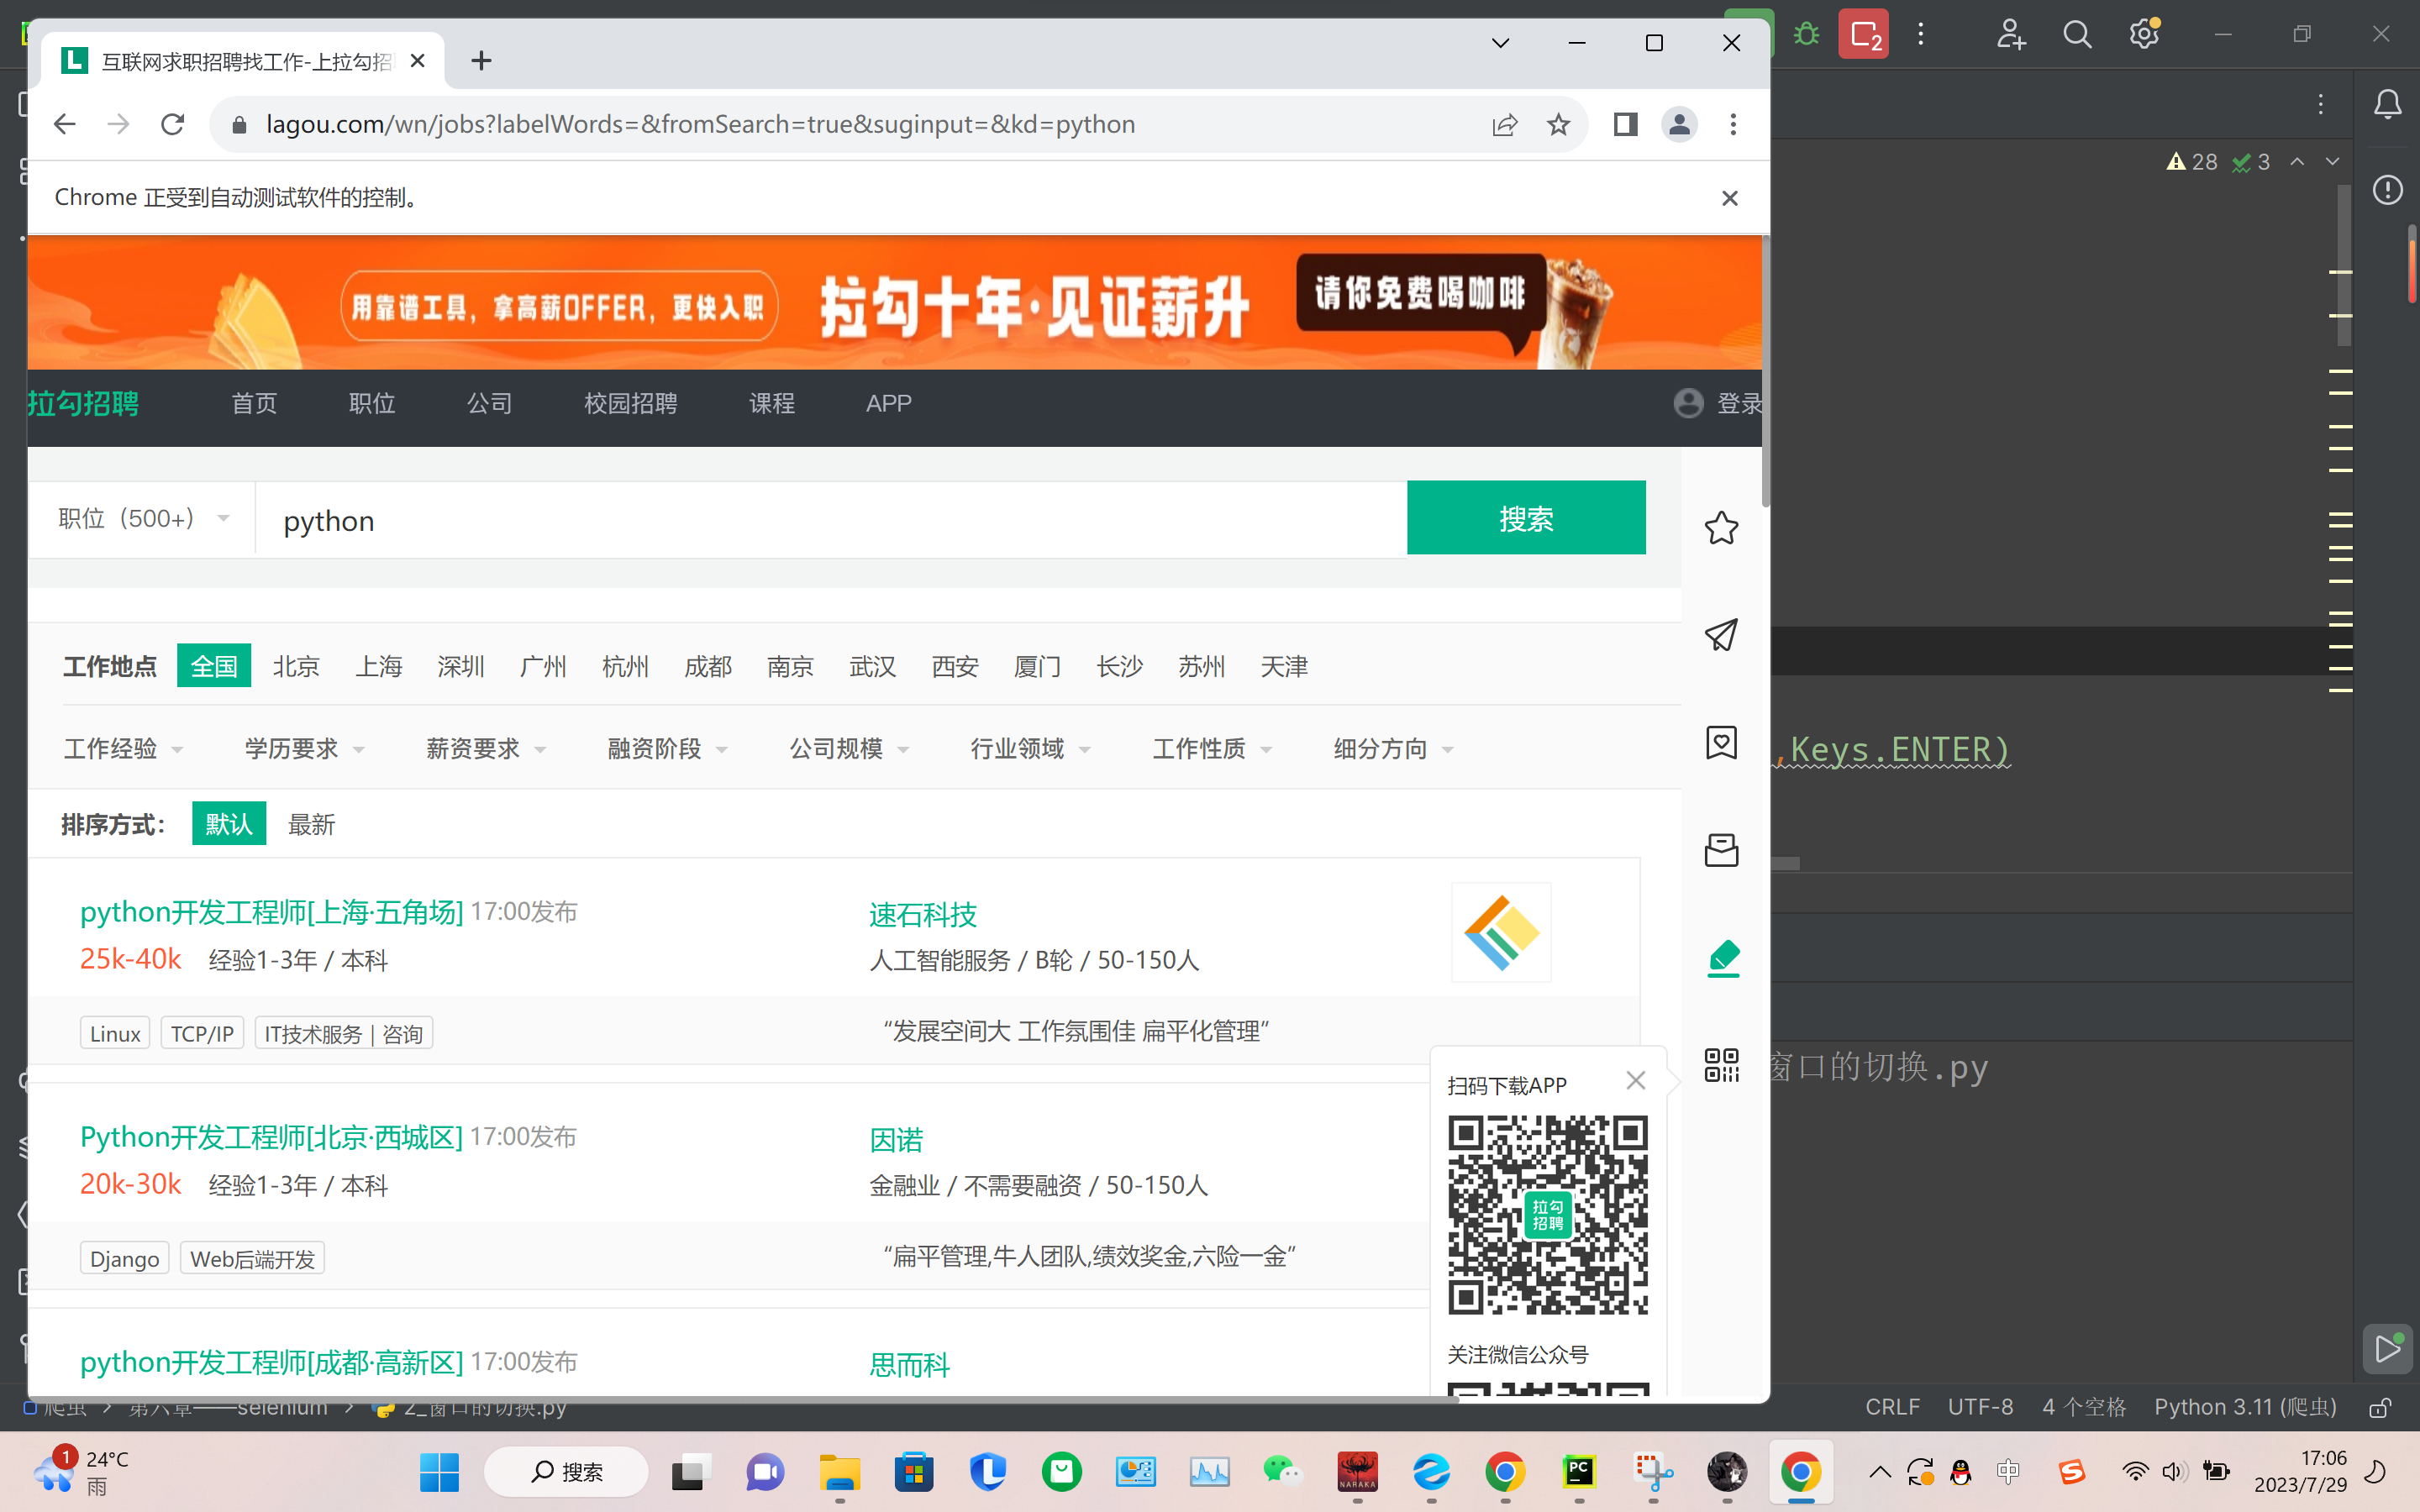Select 成都 work location

(707, 666)
